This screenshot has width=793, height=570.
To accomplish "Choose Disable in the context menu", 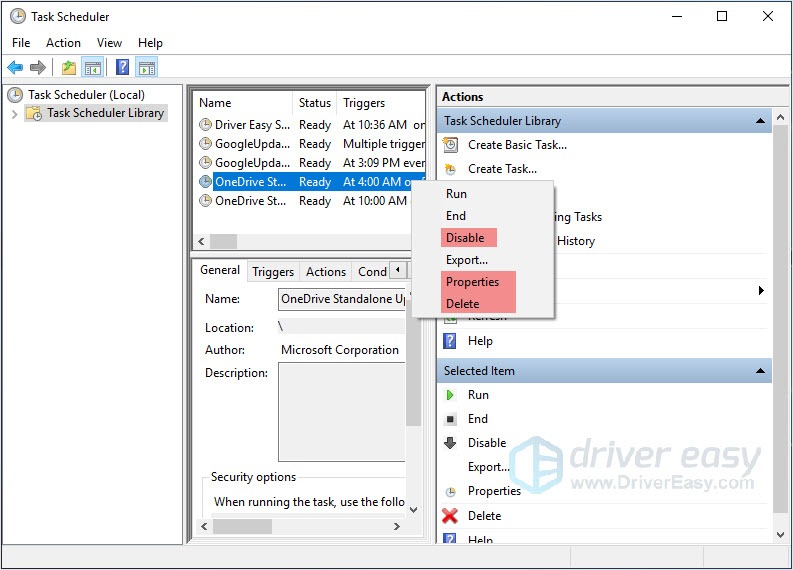I will (483, 238).
